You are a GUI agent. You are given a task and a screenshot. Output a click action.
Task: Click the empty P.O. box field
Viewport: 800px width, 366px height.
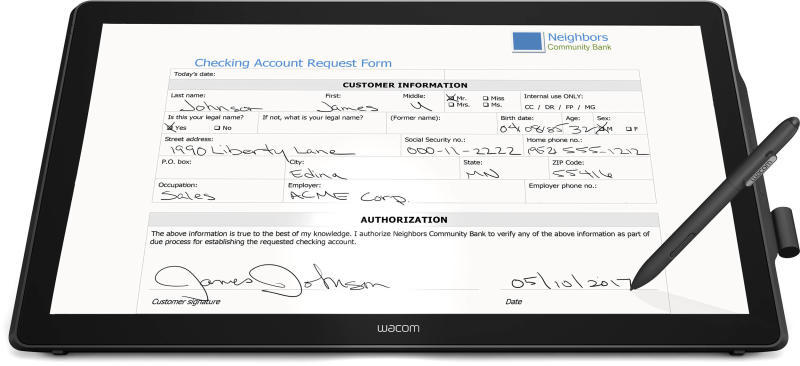(x=221, y=167)
